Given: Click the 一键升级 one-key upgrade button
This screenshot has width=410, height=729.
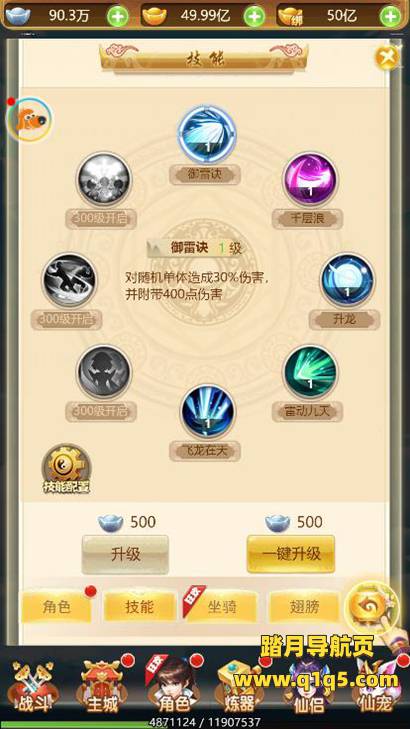Looking at the screenshot, I should tap(291, 554).
